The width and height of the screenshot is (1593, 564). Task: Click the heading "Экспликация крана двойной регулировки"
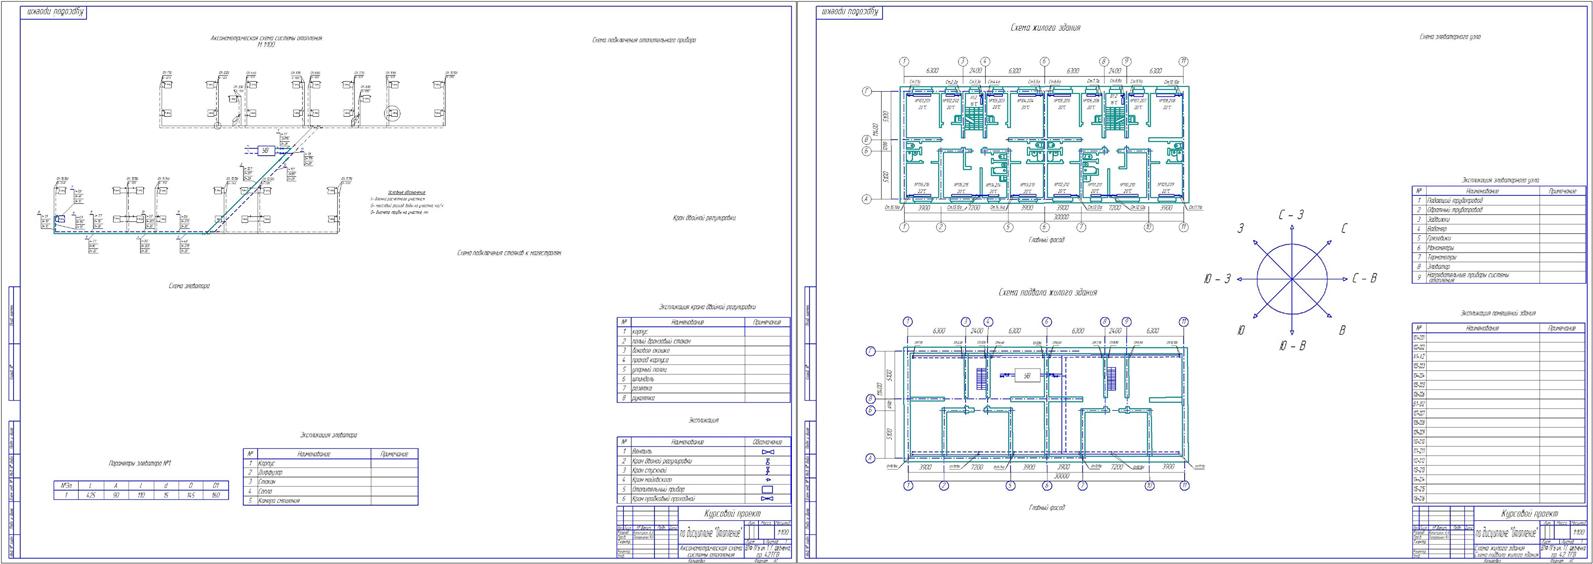tap(708, 307)
